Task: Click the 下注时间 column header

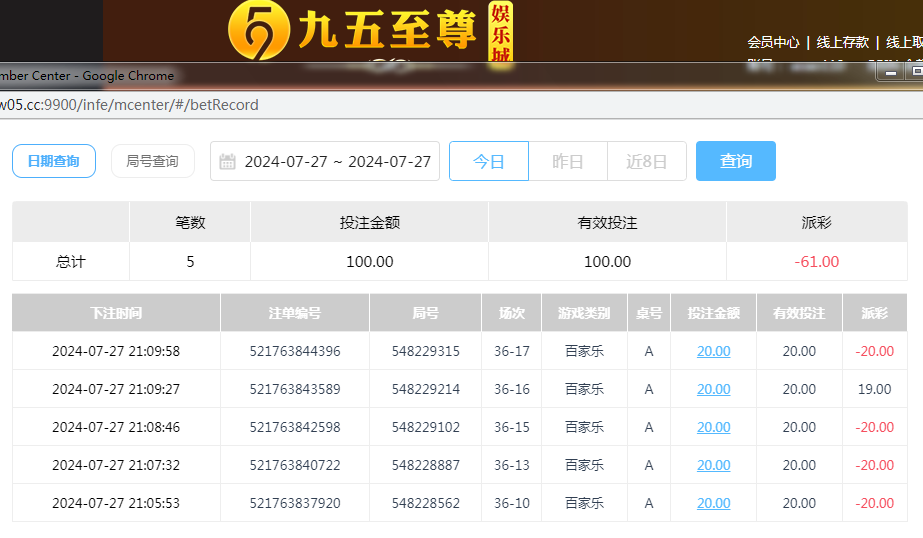Action: (116, 313)
